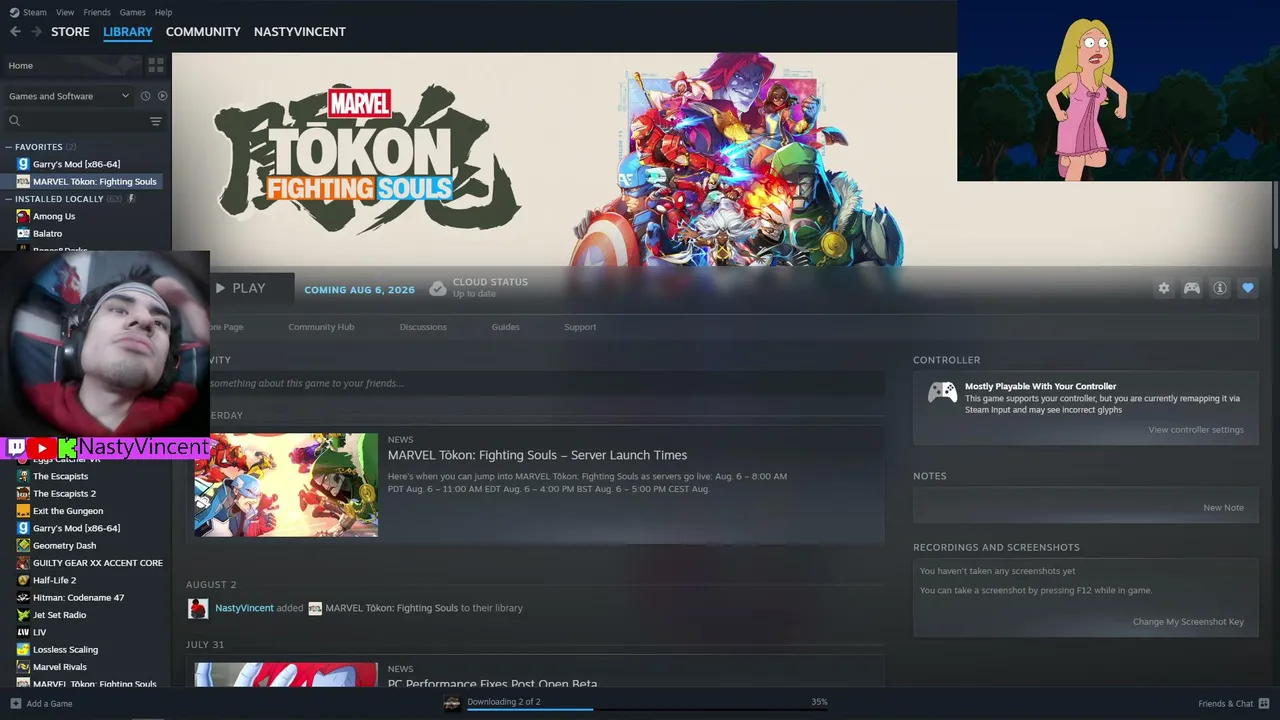Open the NASTYVINCENT profile tab
Viewport: 1280px width, 720px height.
pos(300,32)
